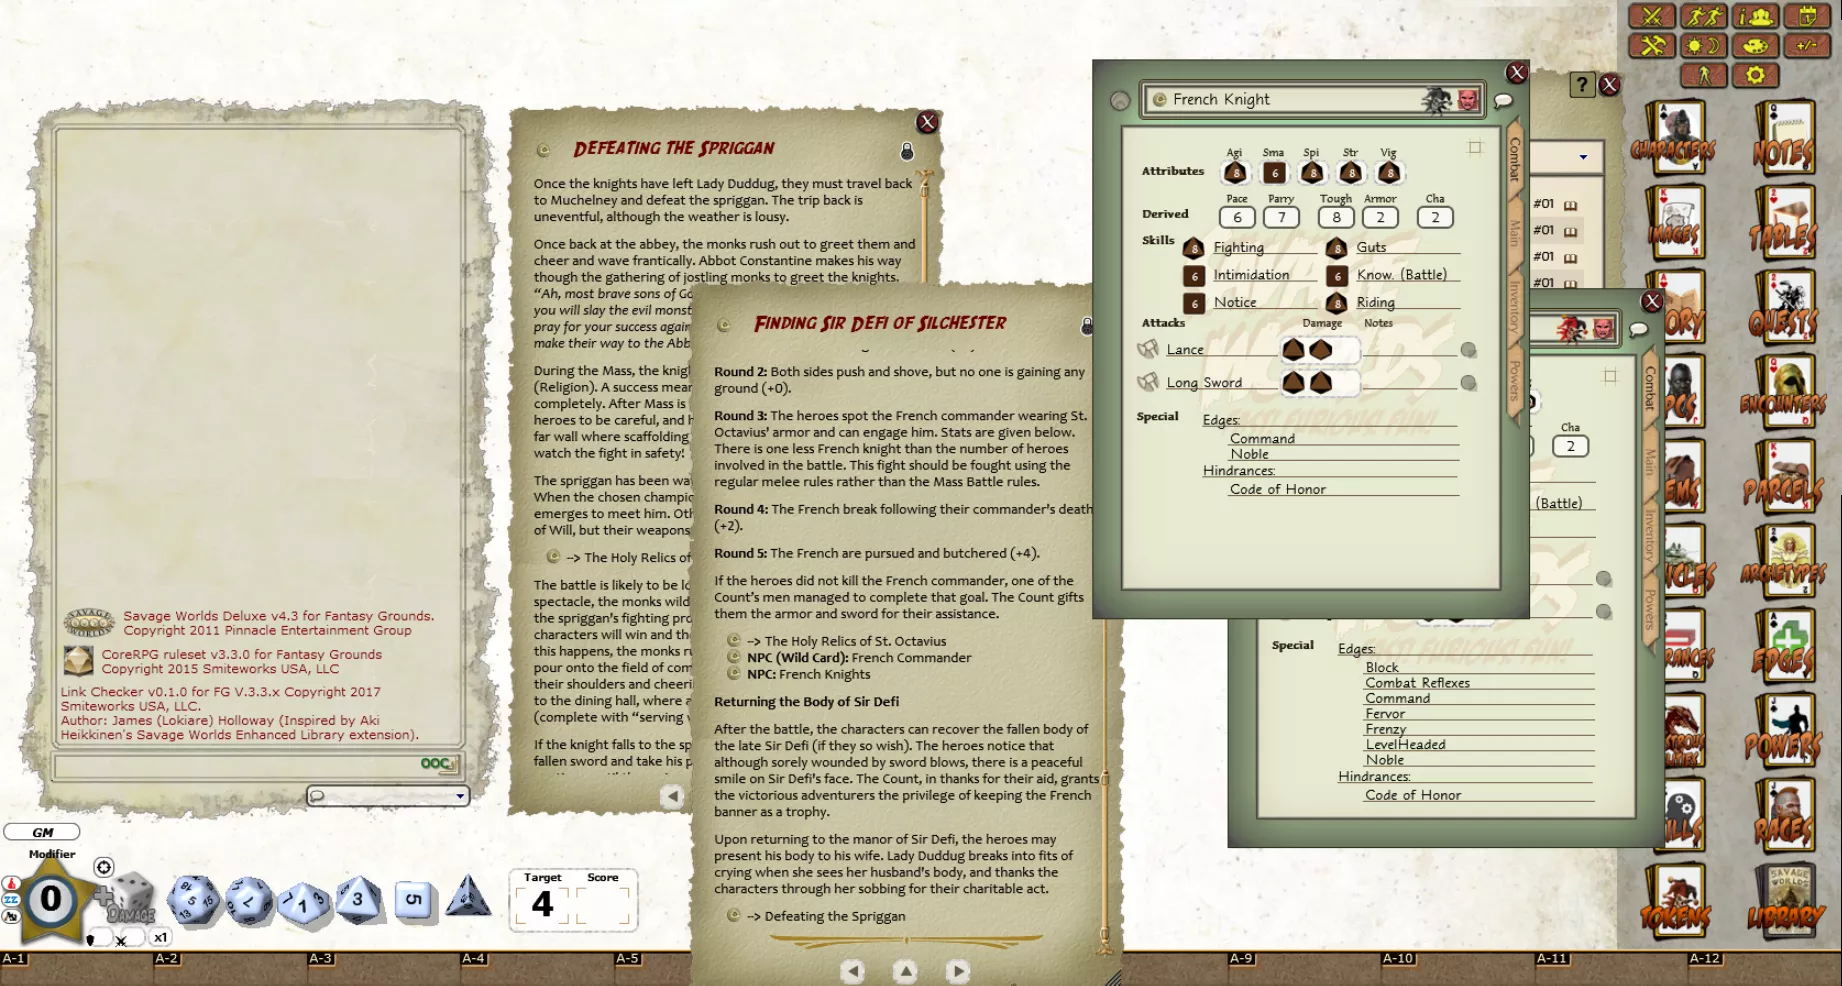Image resolution: width=1842 pixels, height=986 pixels.
Task: Toggle lock on Defeating the Spriggan page
Action: [x=907, y=151]
